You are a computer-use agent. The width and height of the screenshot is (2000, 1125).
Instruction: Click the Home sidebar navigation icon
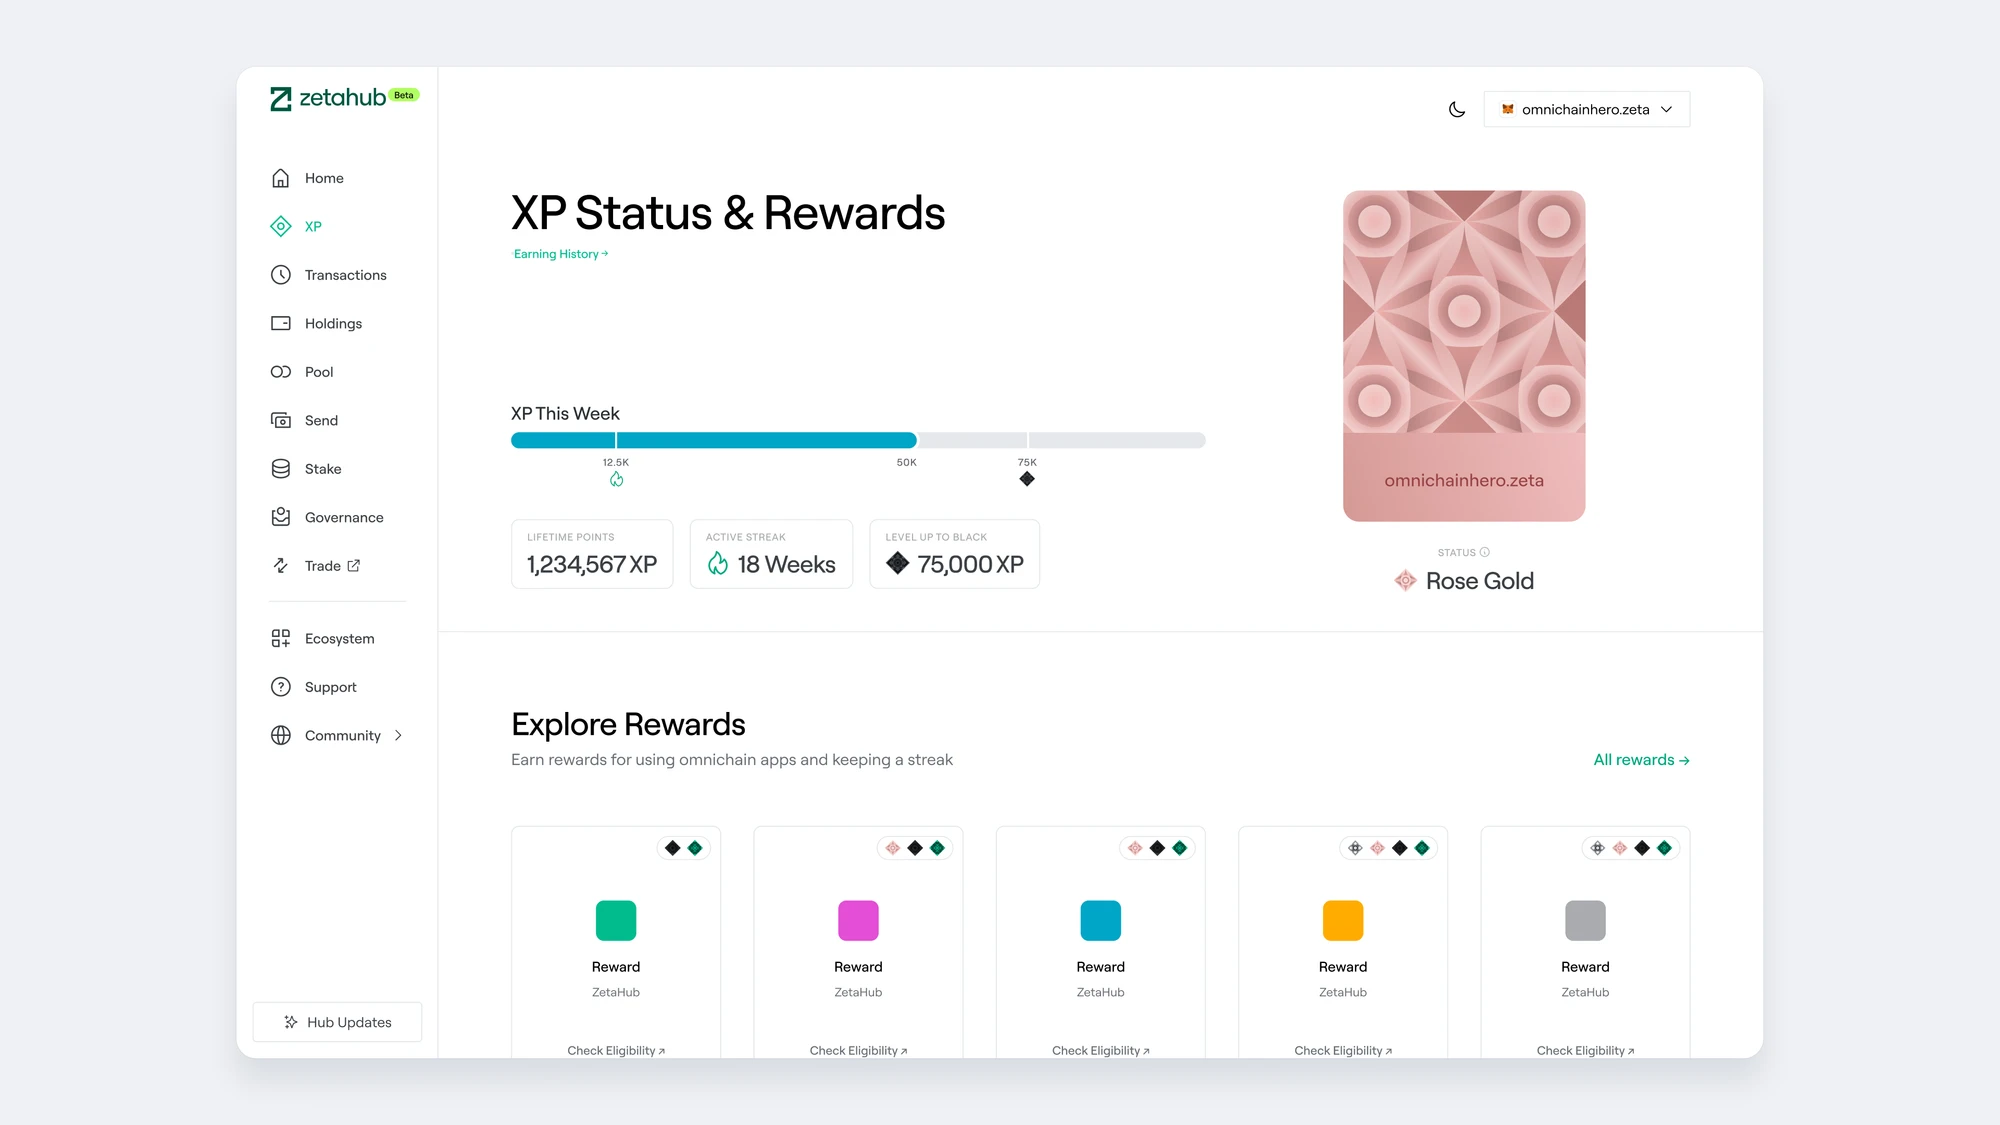click(x=280, y=177)
